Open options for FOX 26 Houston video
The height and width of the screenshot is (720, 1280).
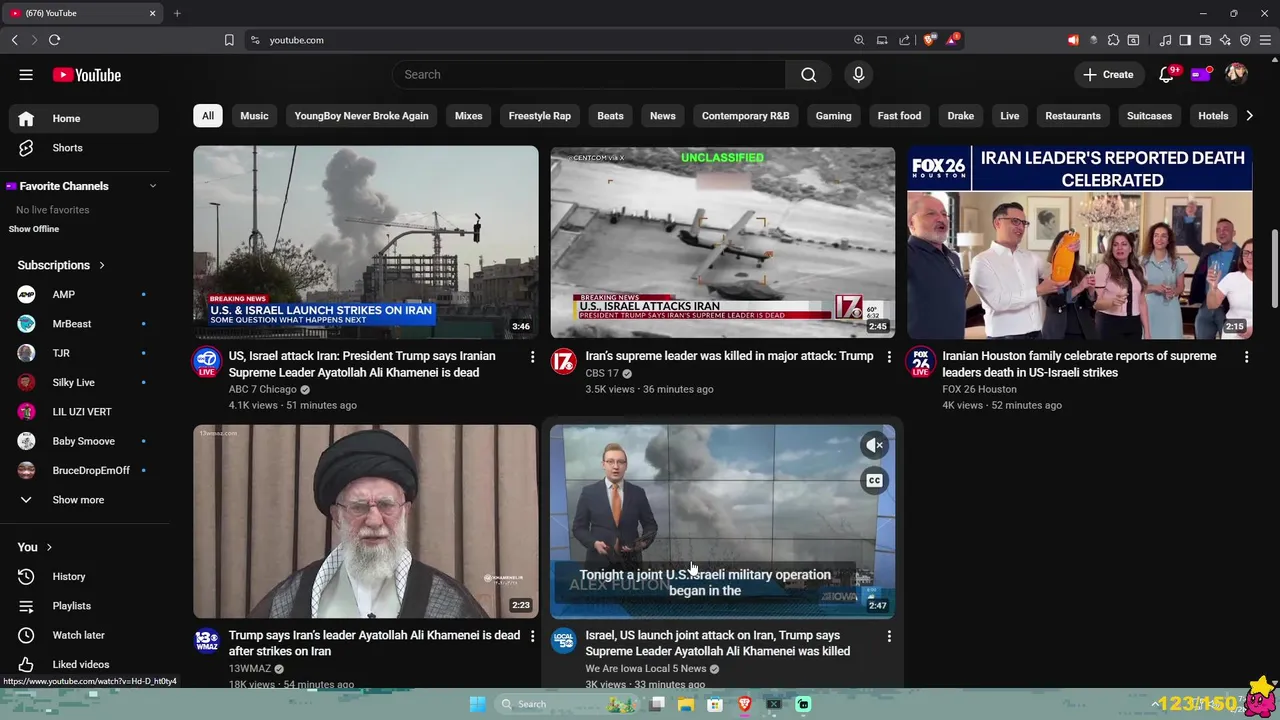tap(1246, 357)
